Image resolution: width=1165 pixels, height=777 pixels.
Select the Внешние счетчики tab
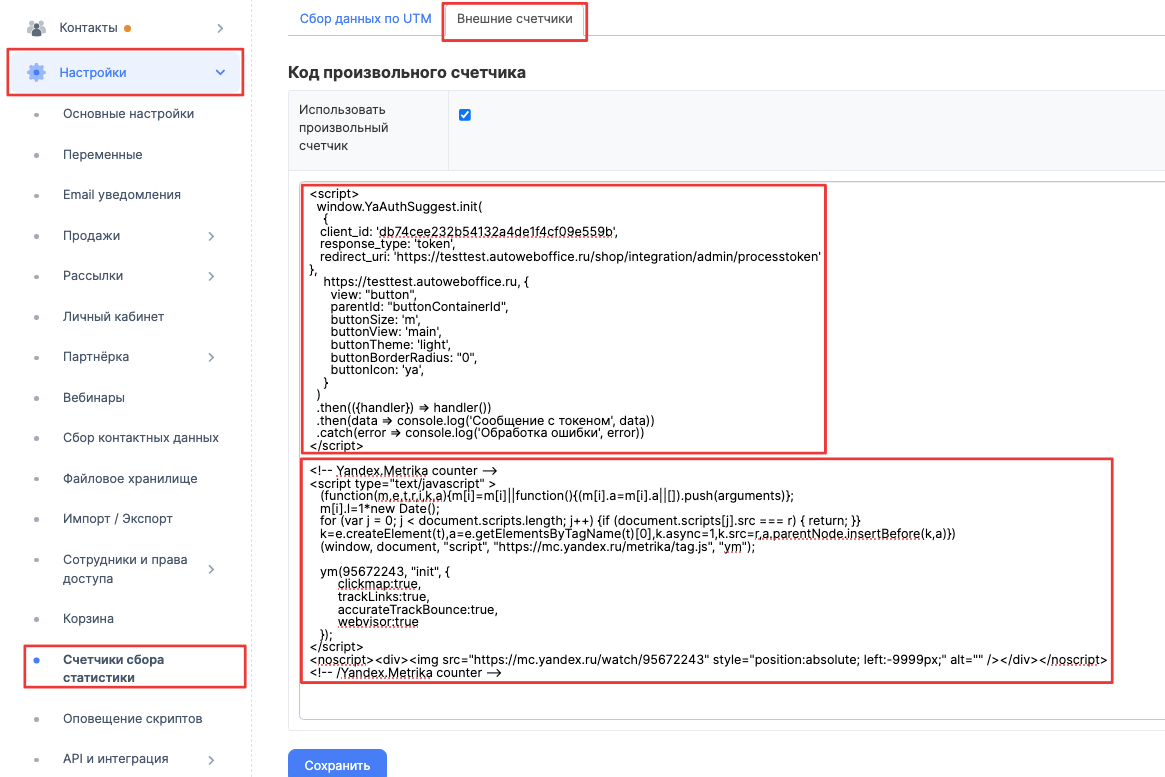point(515,19)
